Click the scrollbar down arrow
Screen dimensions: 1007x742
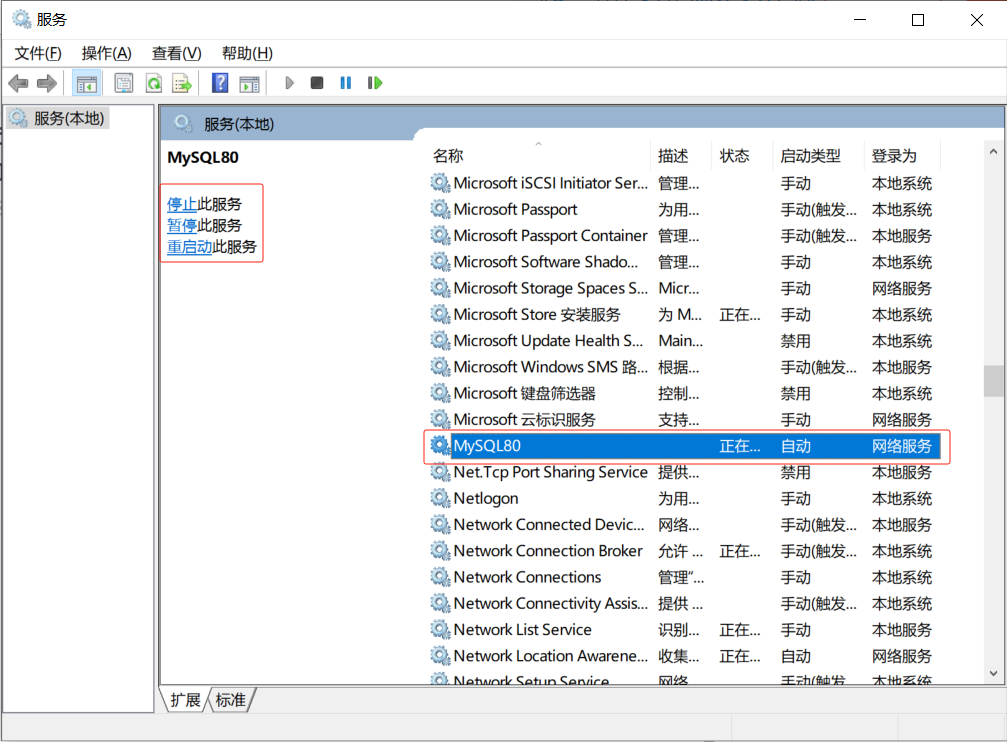[994, 673]
